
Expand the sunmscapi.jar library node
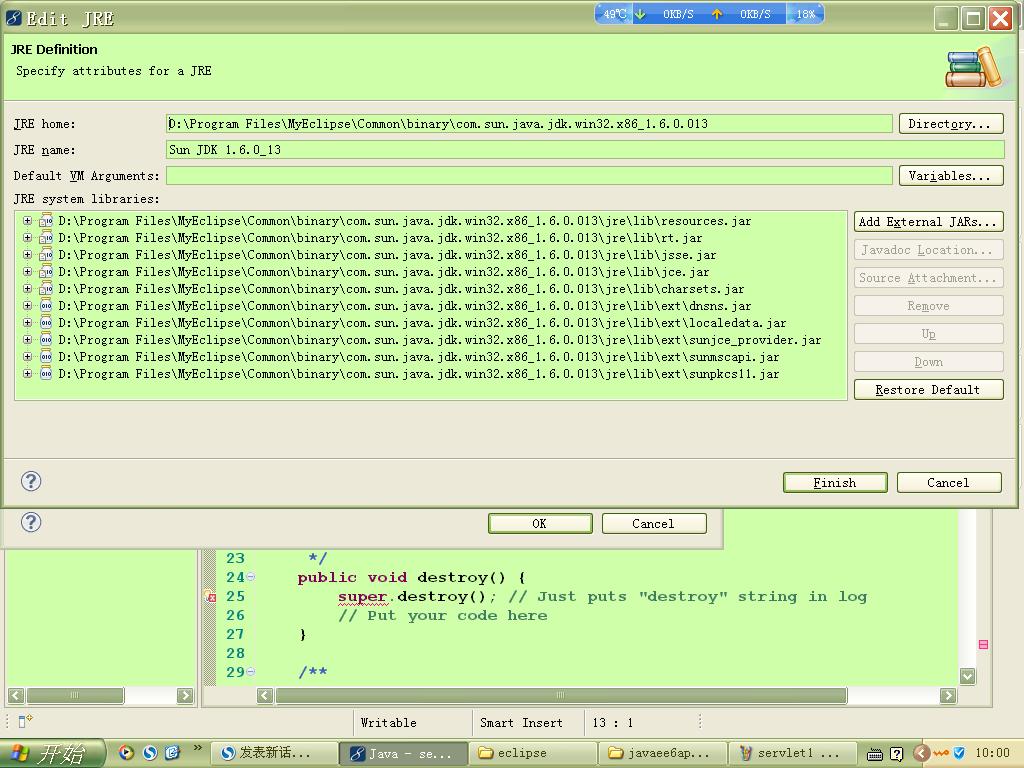(x=27, y=357)
